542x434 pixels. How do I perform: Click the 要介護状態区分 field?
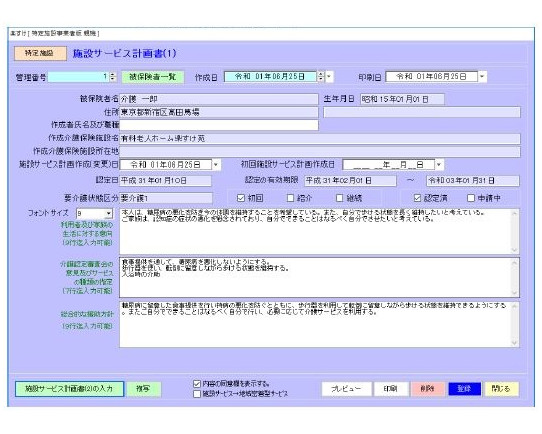(166, 198)
